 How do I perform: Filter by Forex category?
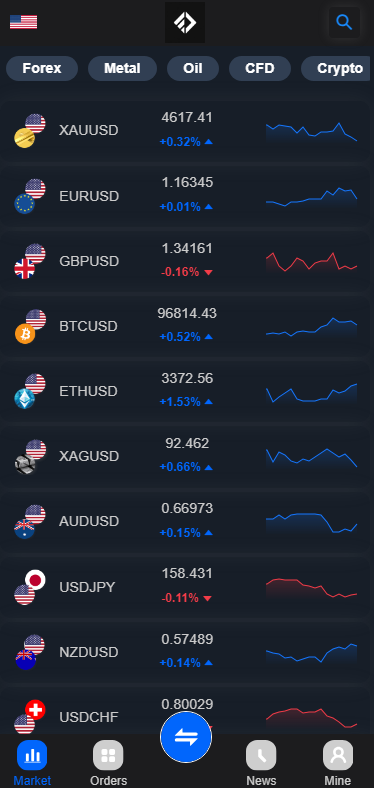[x=42, y=68]
